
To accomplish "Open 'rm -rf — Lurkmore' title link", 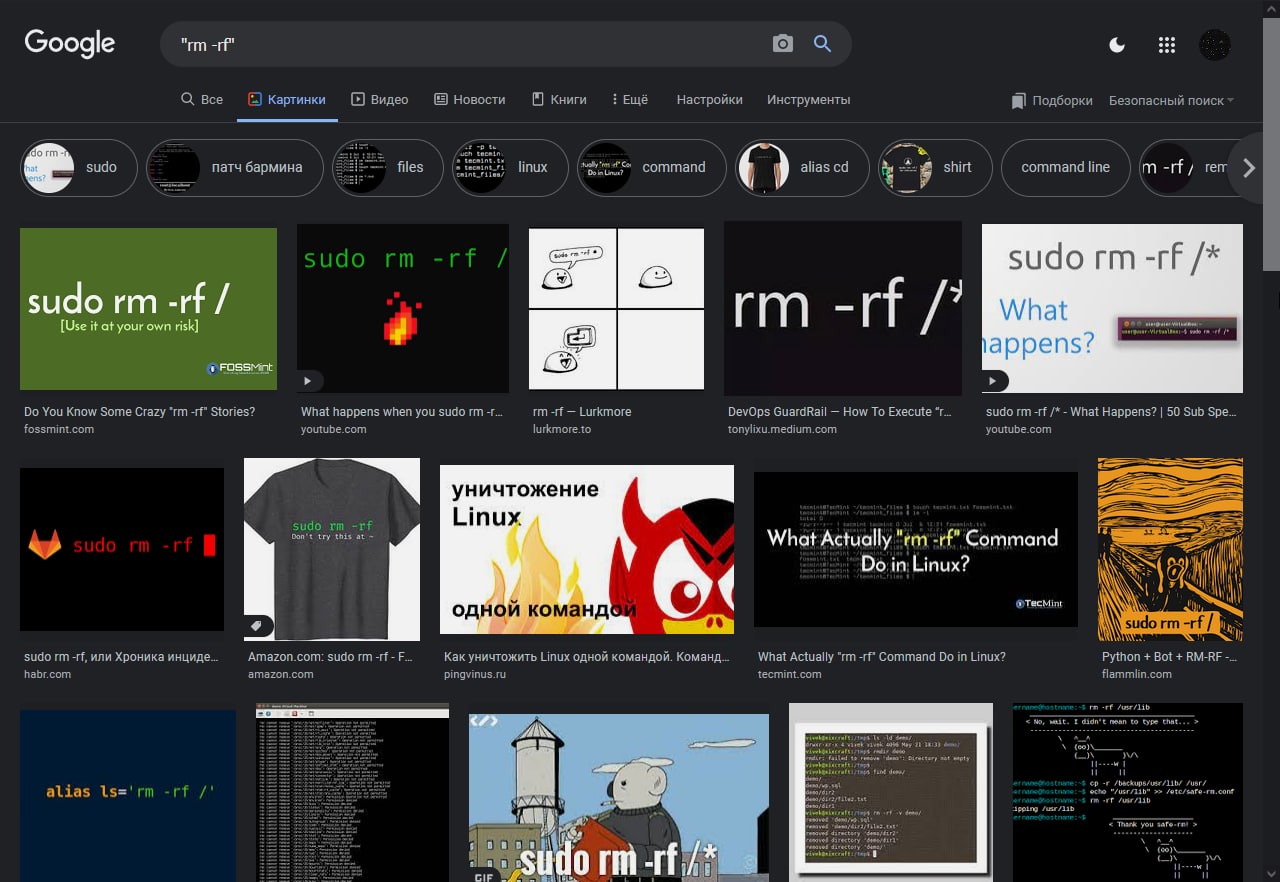I will 582,411.
